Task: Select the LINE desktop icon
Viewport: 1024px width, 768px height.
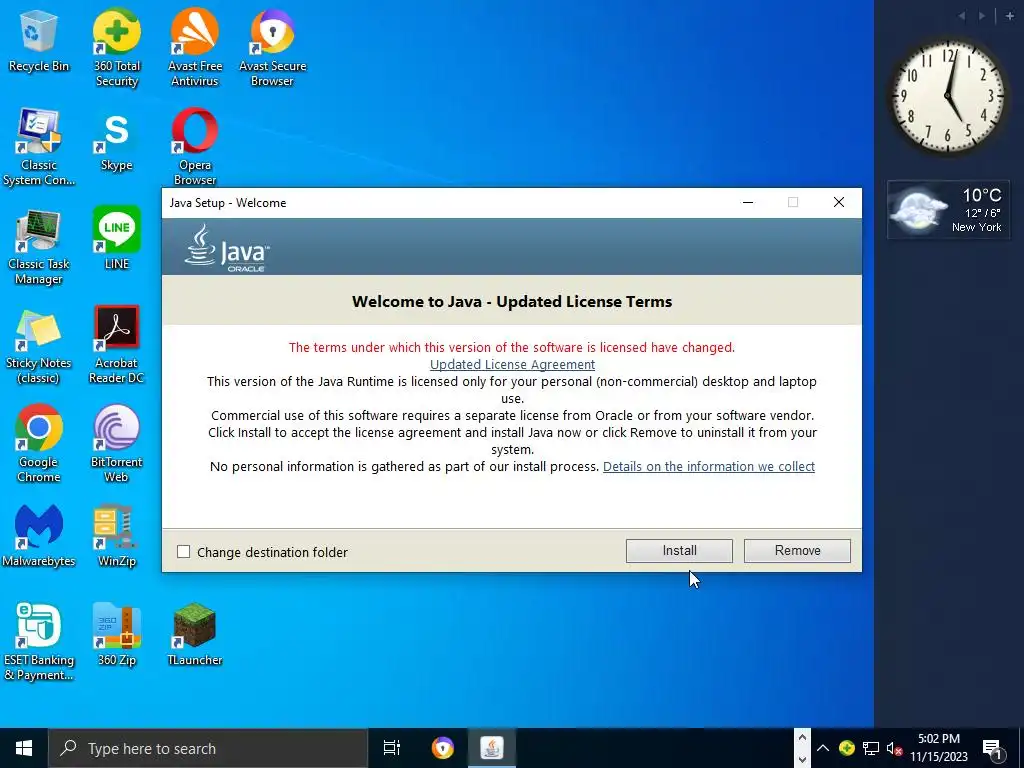Action: [x=116, y=238]
